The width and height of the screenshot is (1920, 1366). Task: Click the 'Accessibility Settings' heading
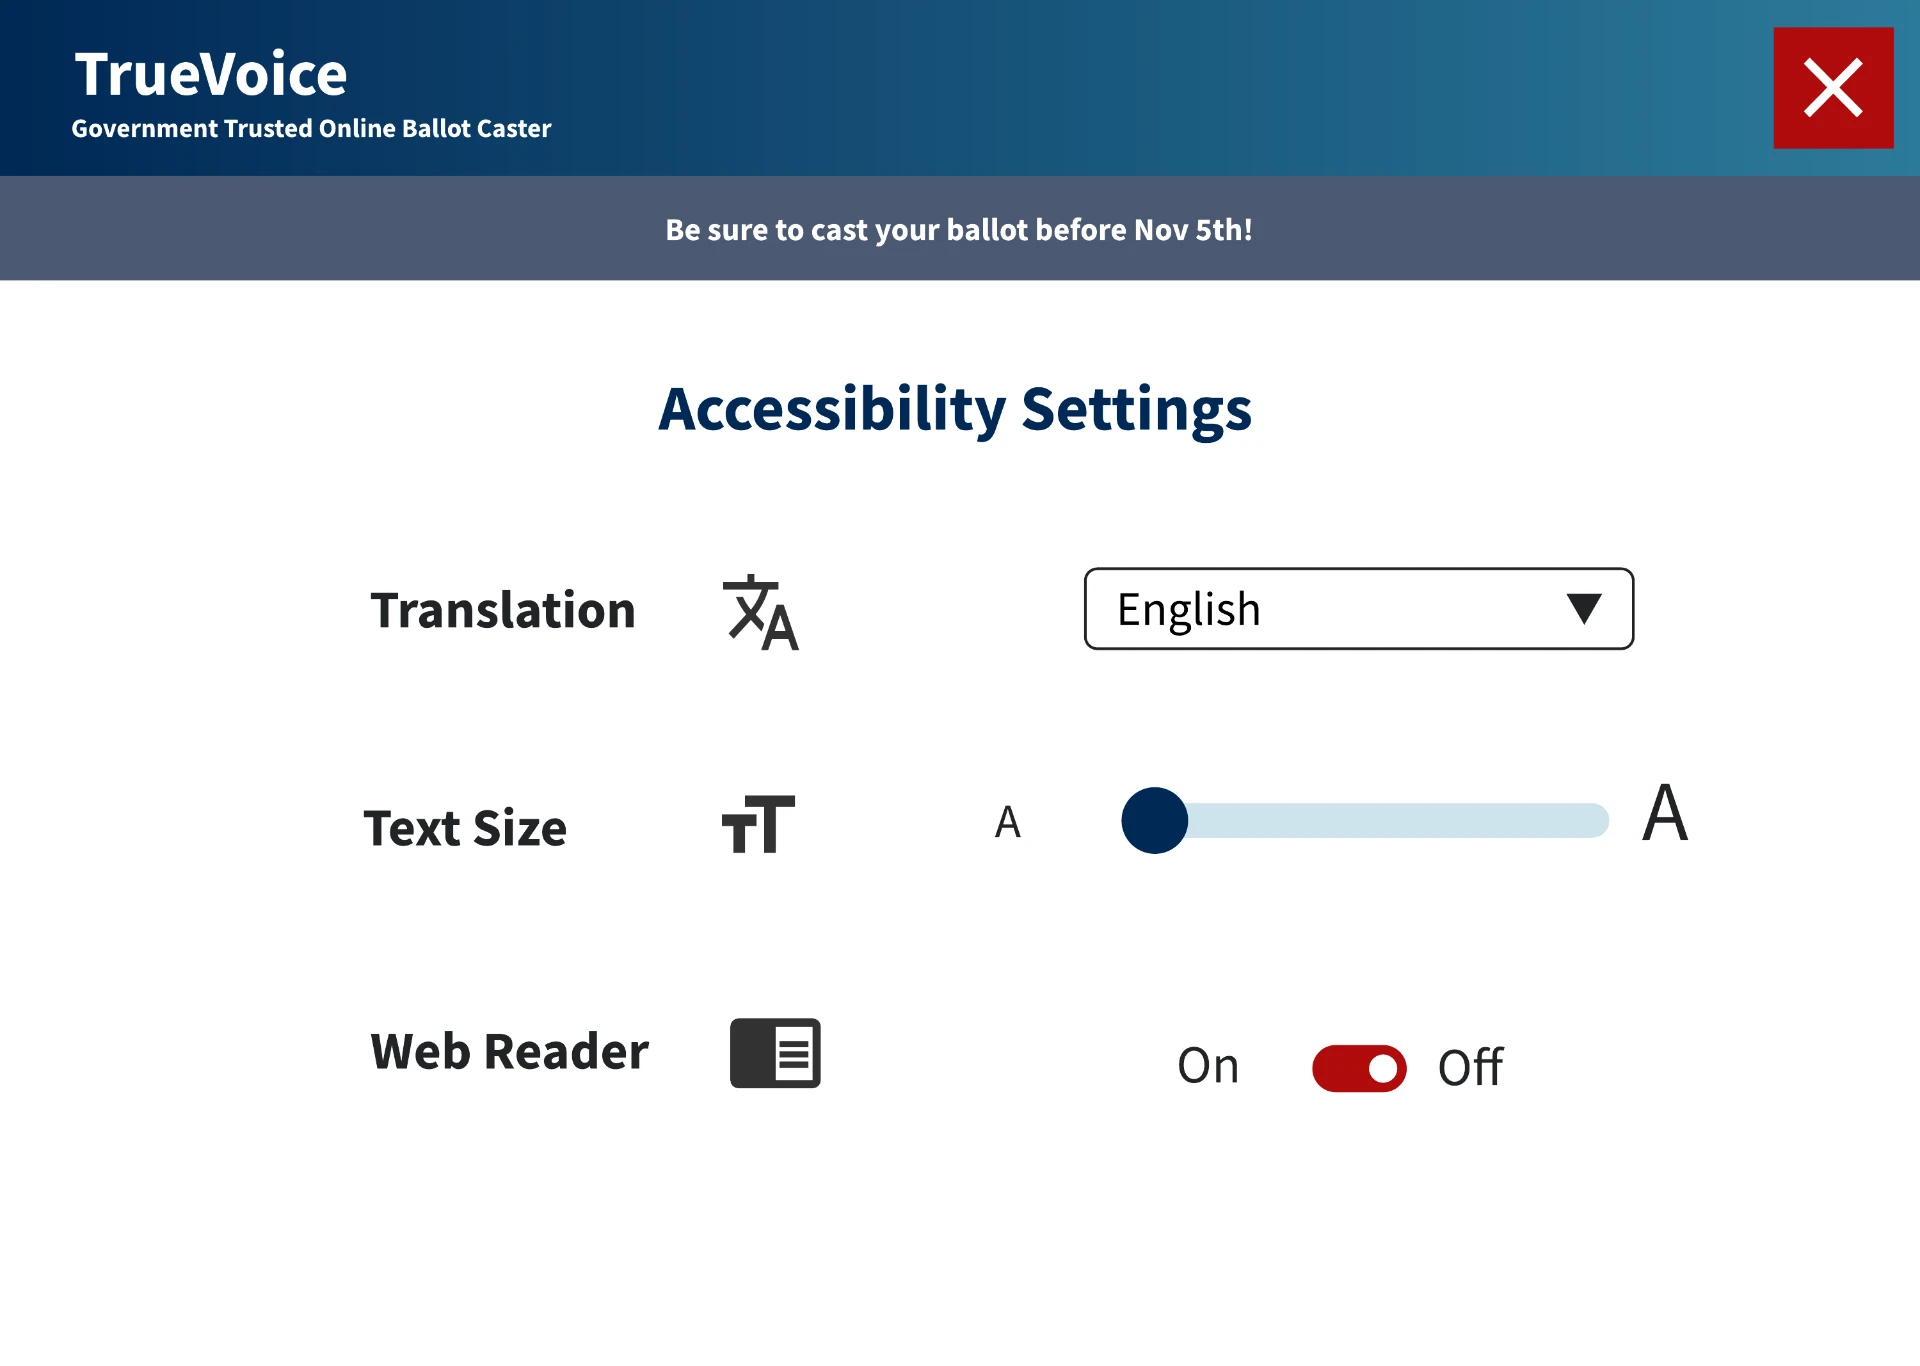[x=955, y=409]
